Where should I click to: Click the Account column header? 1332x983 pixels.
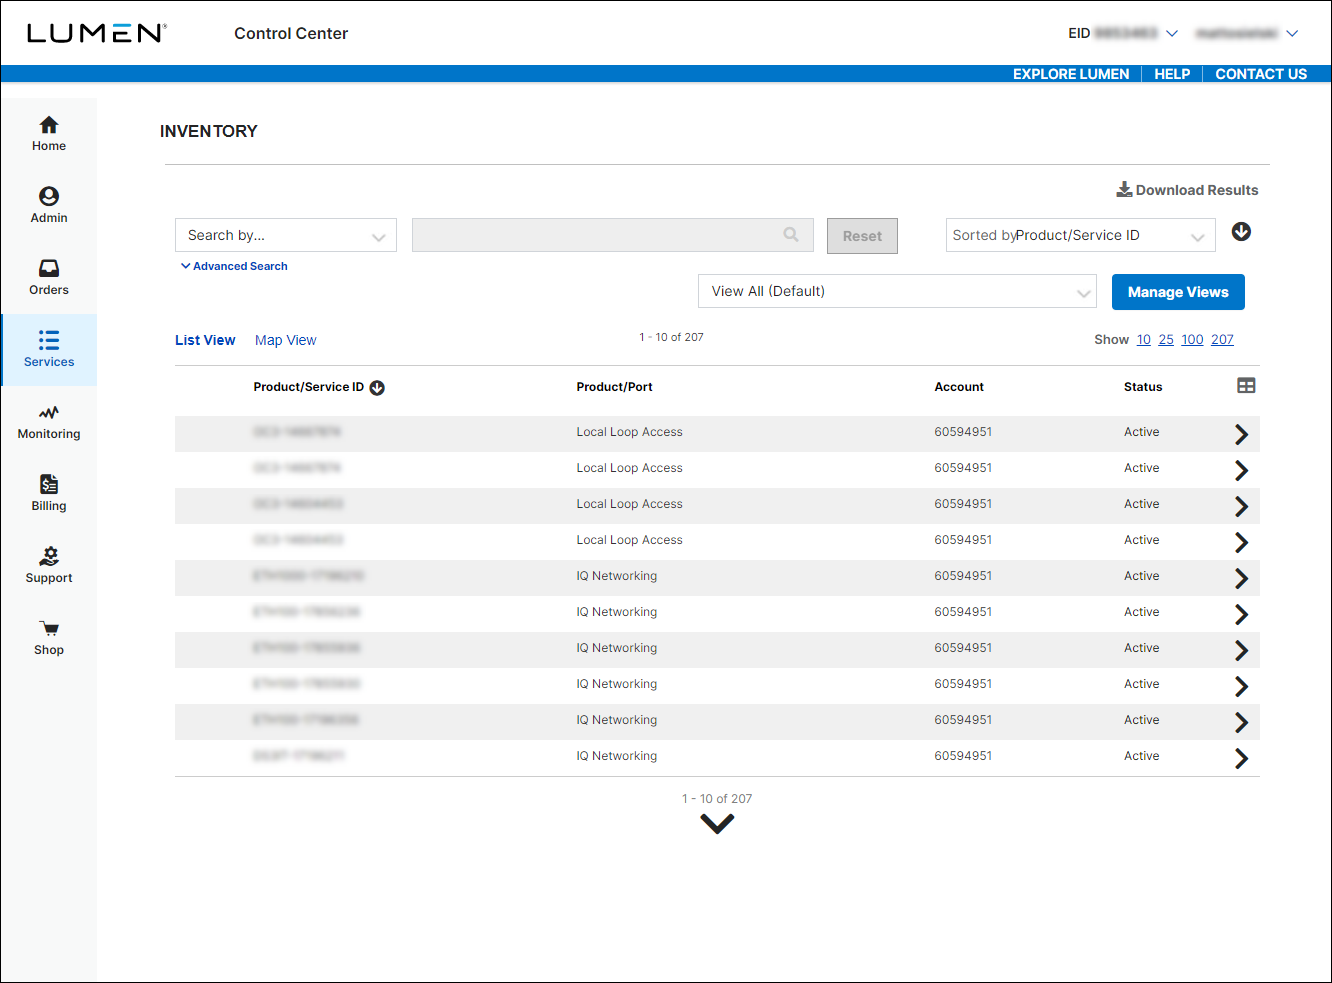959,387
